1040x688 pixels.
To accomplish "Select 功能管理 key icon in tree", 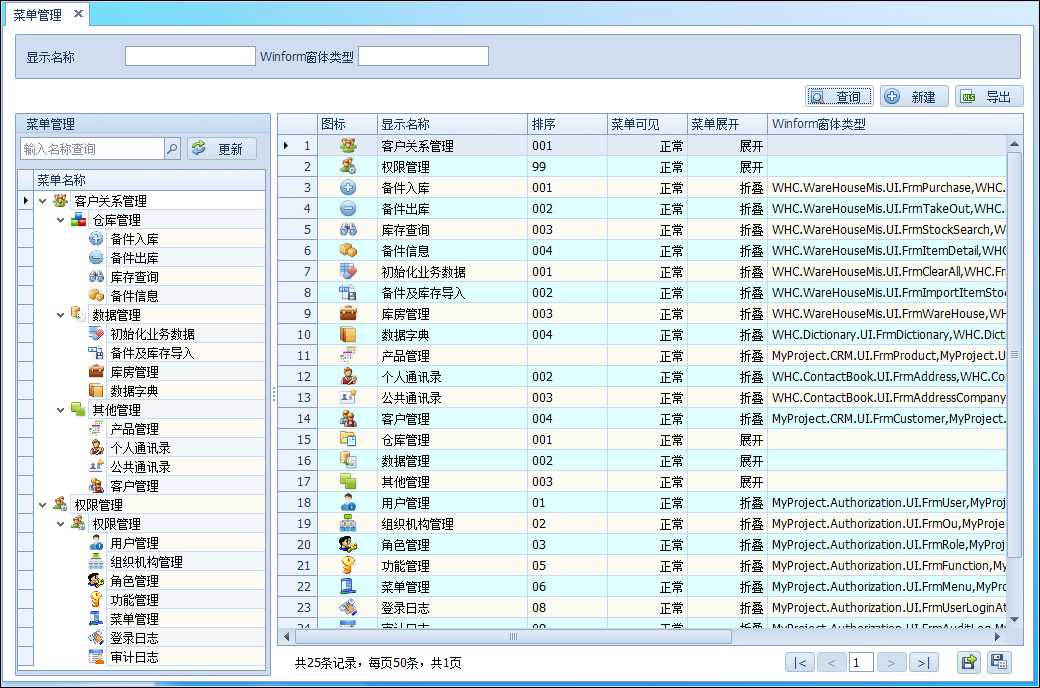I will [96, 600].
